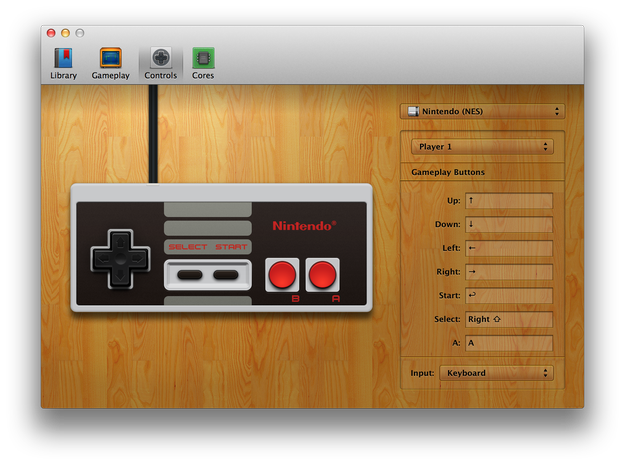
Task: Click the Left key binding field
Action: [509, 248]
